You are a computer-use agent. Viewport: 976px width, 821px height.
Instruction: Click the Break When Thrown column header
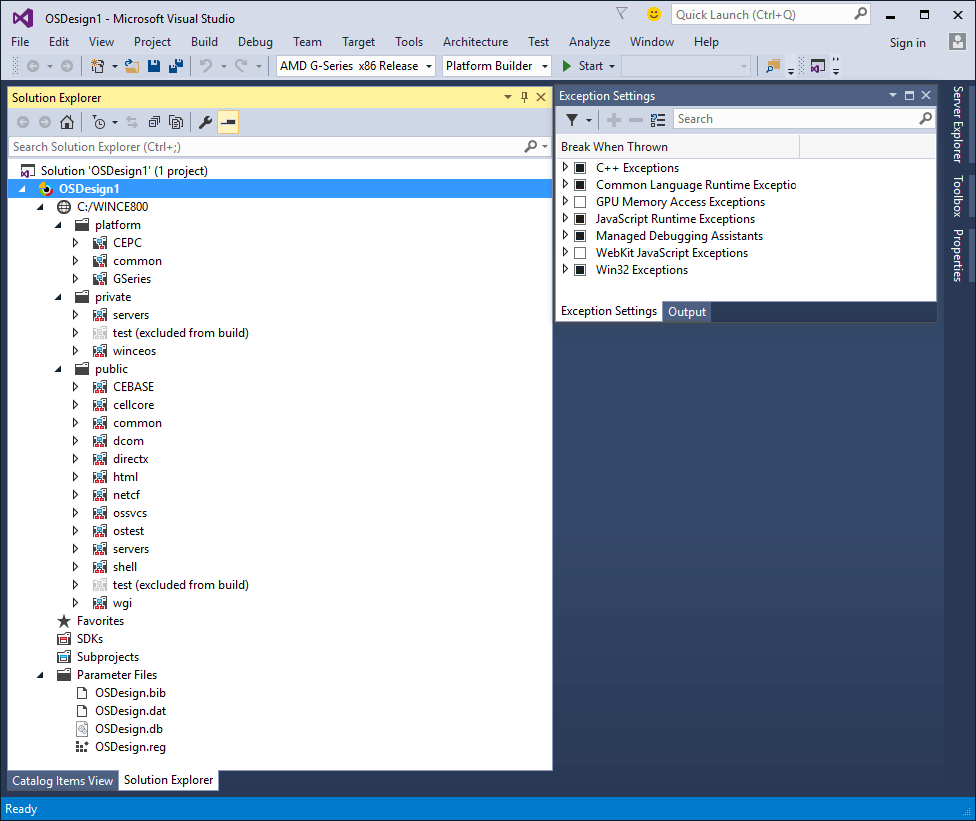(x=678, y=147)
